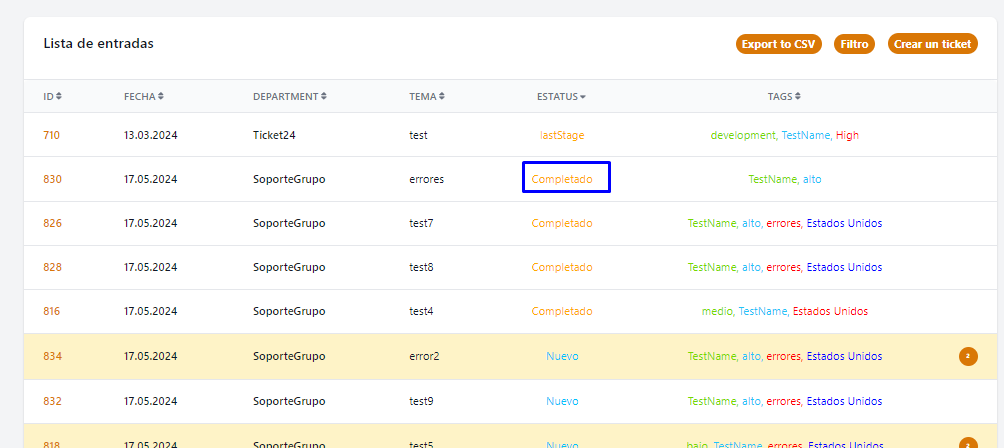1004x448 pixels.
Task: Select the medio tag on test4 row
Action: pyautogui.click(x=716, y=311)
